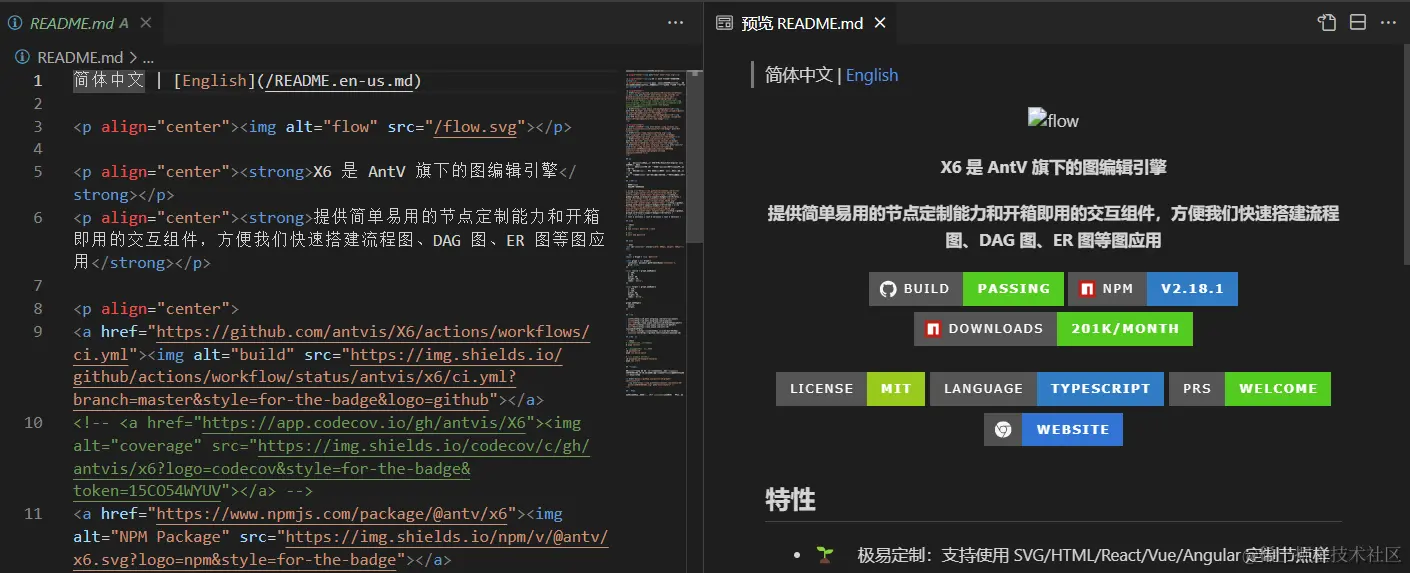Image resolution: width=1410 pixels, height=573 pixels.
Task: Click line number 10 in the gutter
Action: [x=34, y=423]
